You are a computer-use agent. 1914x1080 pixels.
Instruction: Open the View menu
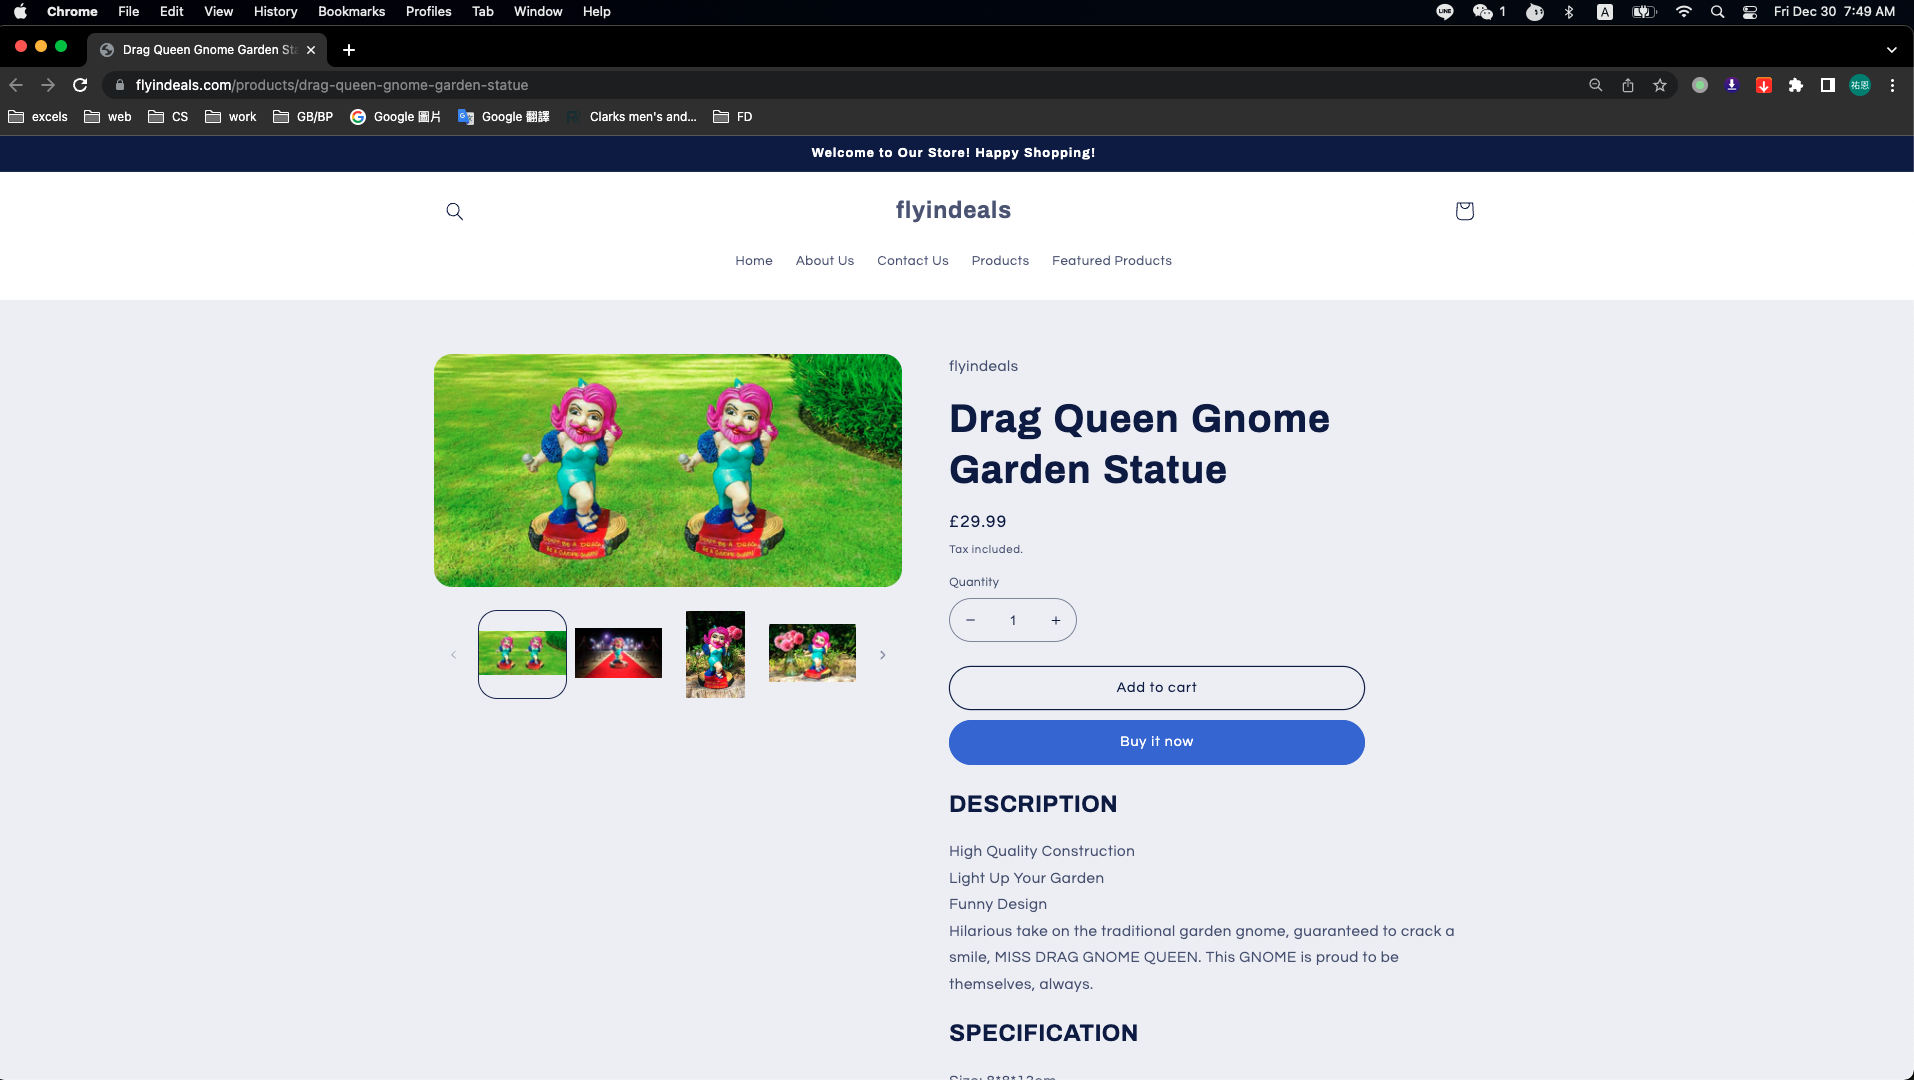[x=218, y=12]
